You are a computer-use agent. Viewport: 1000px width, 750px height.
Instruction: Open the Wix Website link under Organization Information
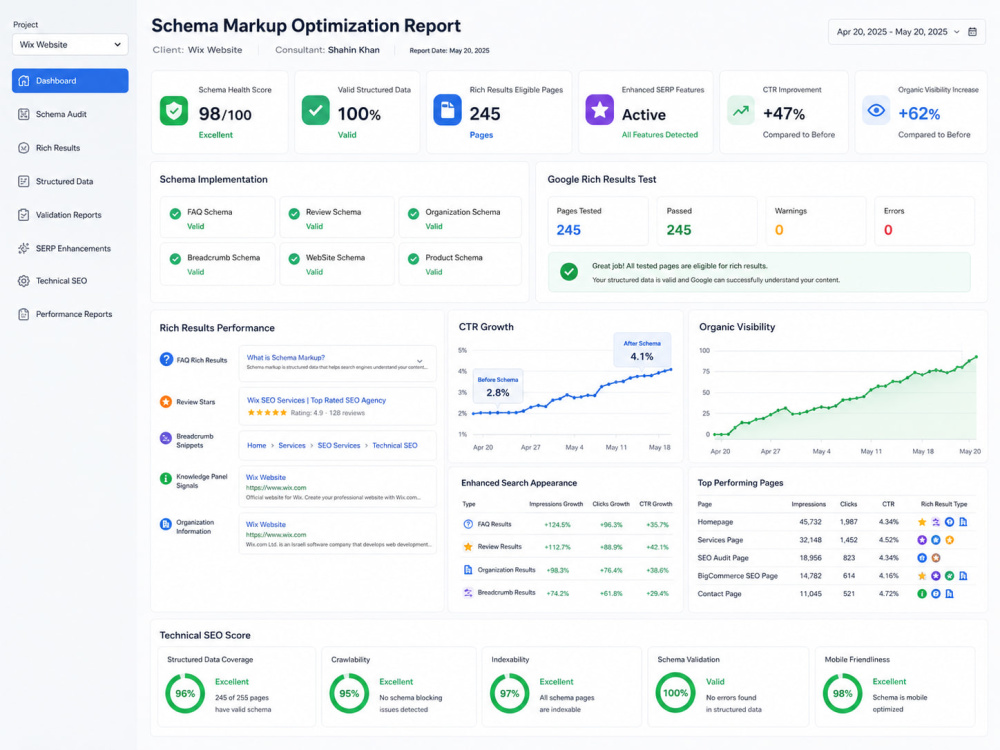[266, 524]
